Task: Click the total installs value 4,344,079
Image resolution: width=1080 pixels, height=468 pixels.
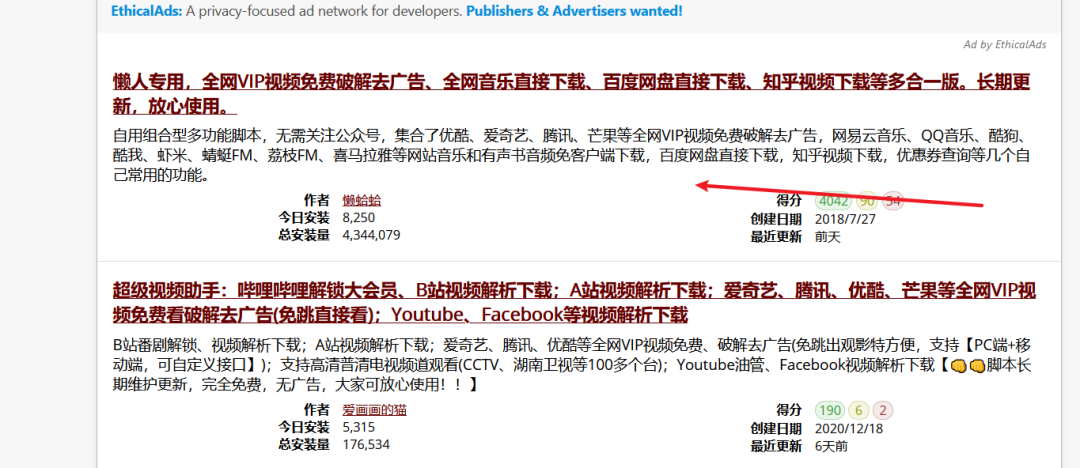Action: coord(371,235)
